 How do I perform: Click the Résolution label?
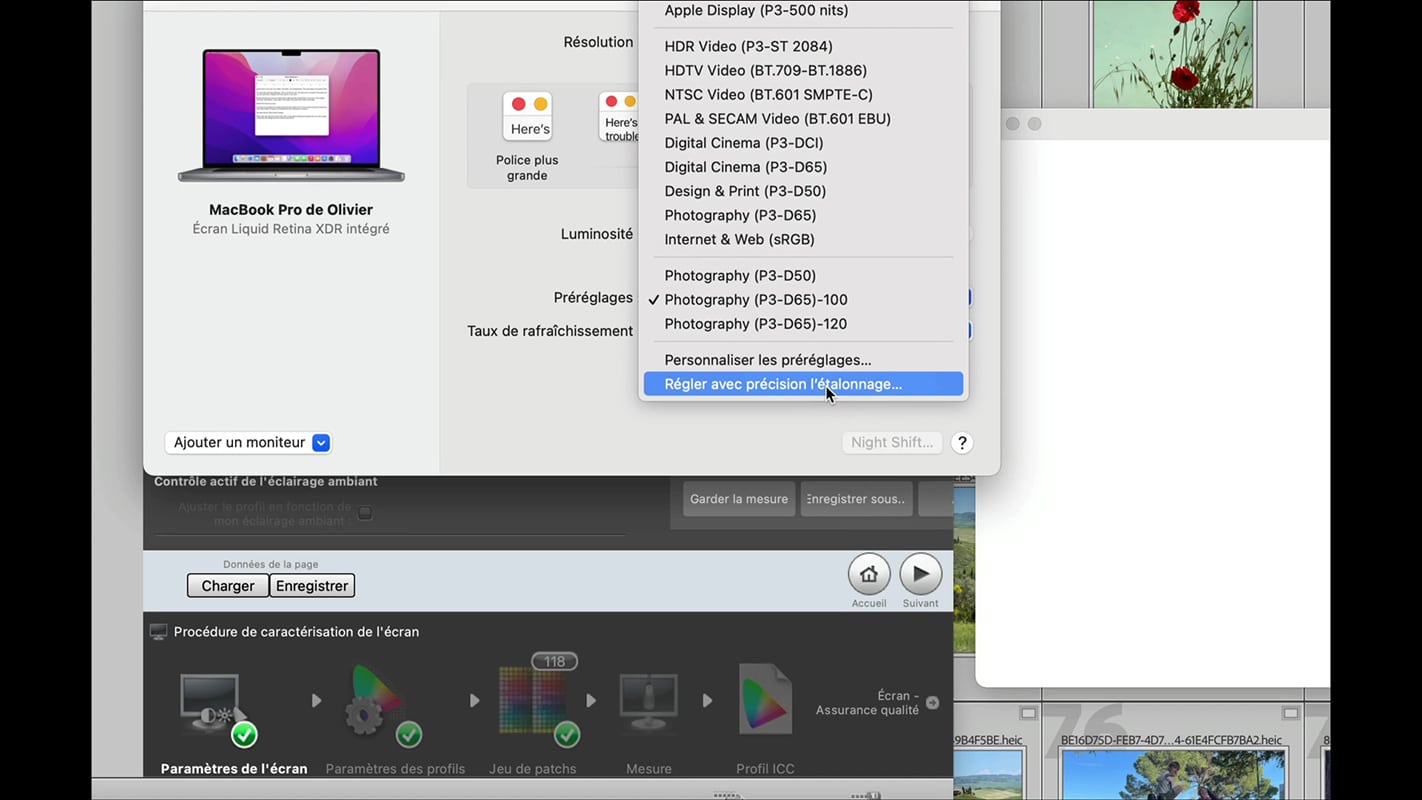tap(598, 42)
